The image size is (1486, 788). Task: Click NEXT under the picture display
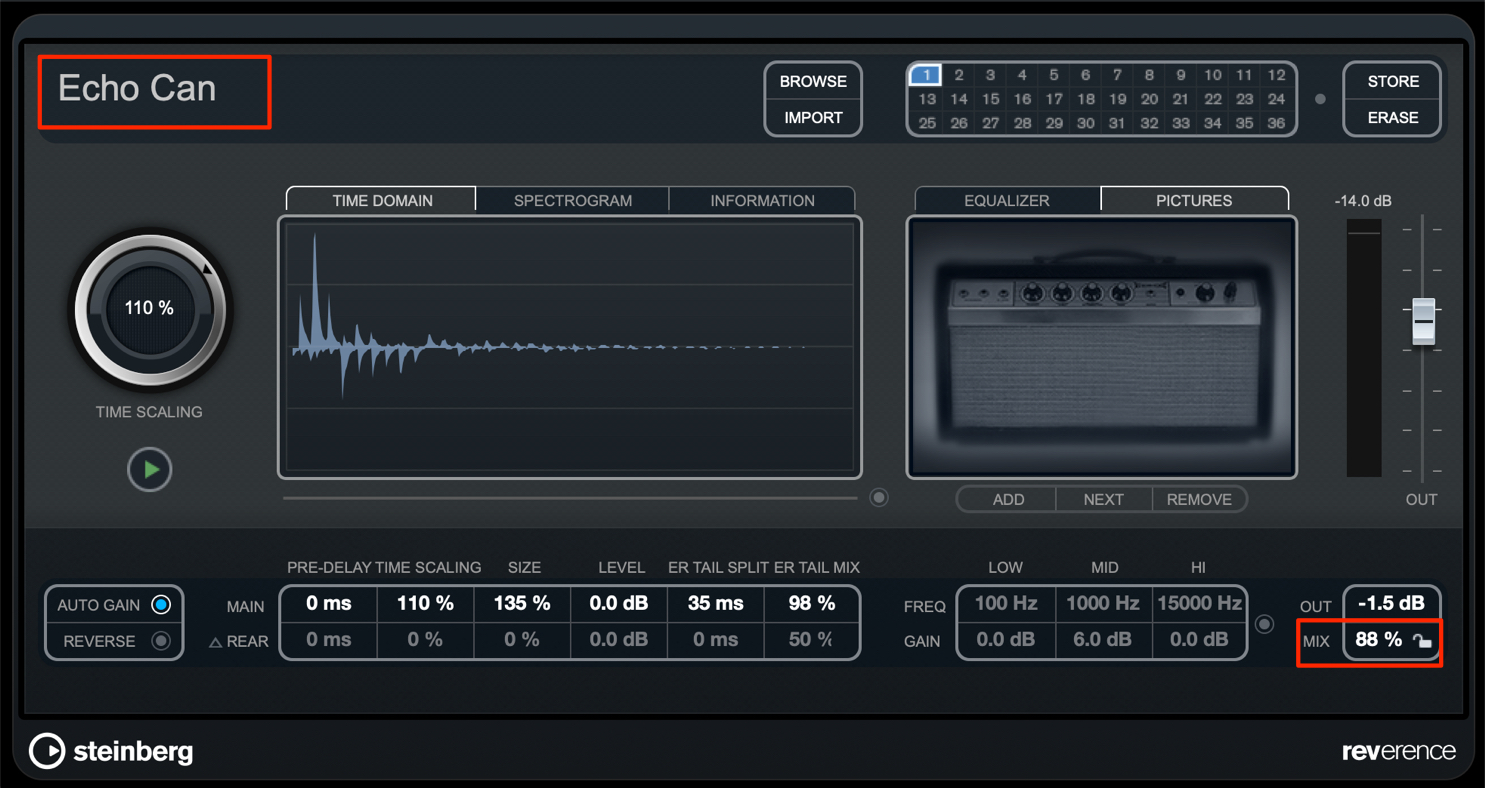pyautogui.click(x=1104, y=499)
